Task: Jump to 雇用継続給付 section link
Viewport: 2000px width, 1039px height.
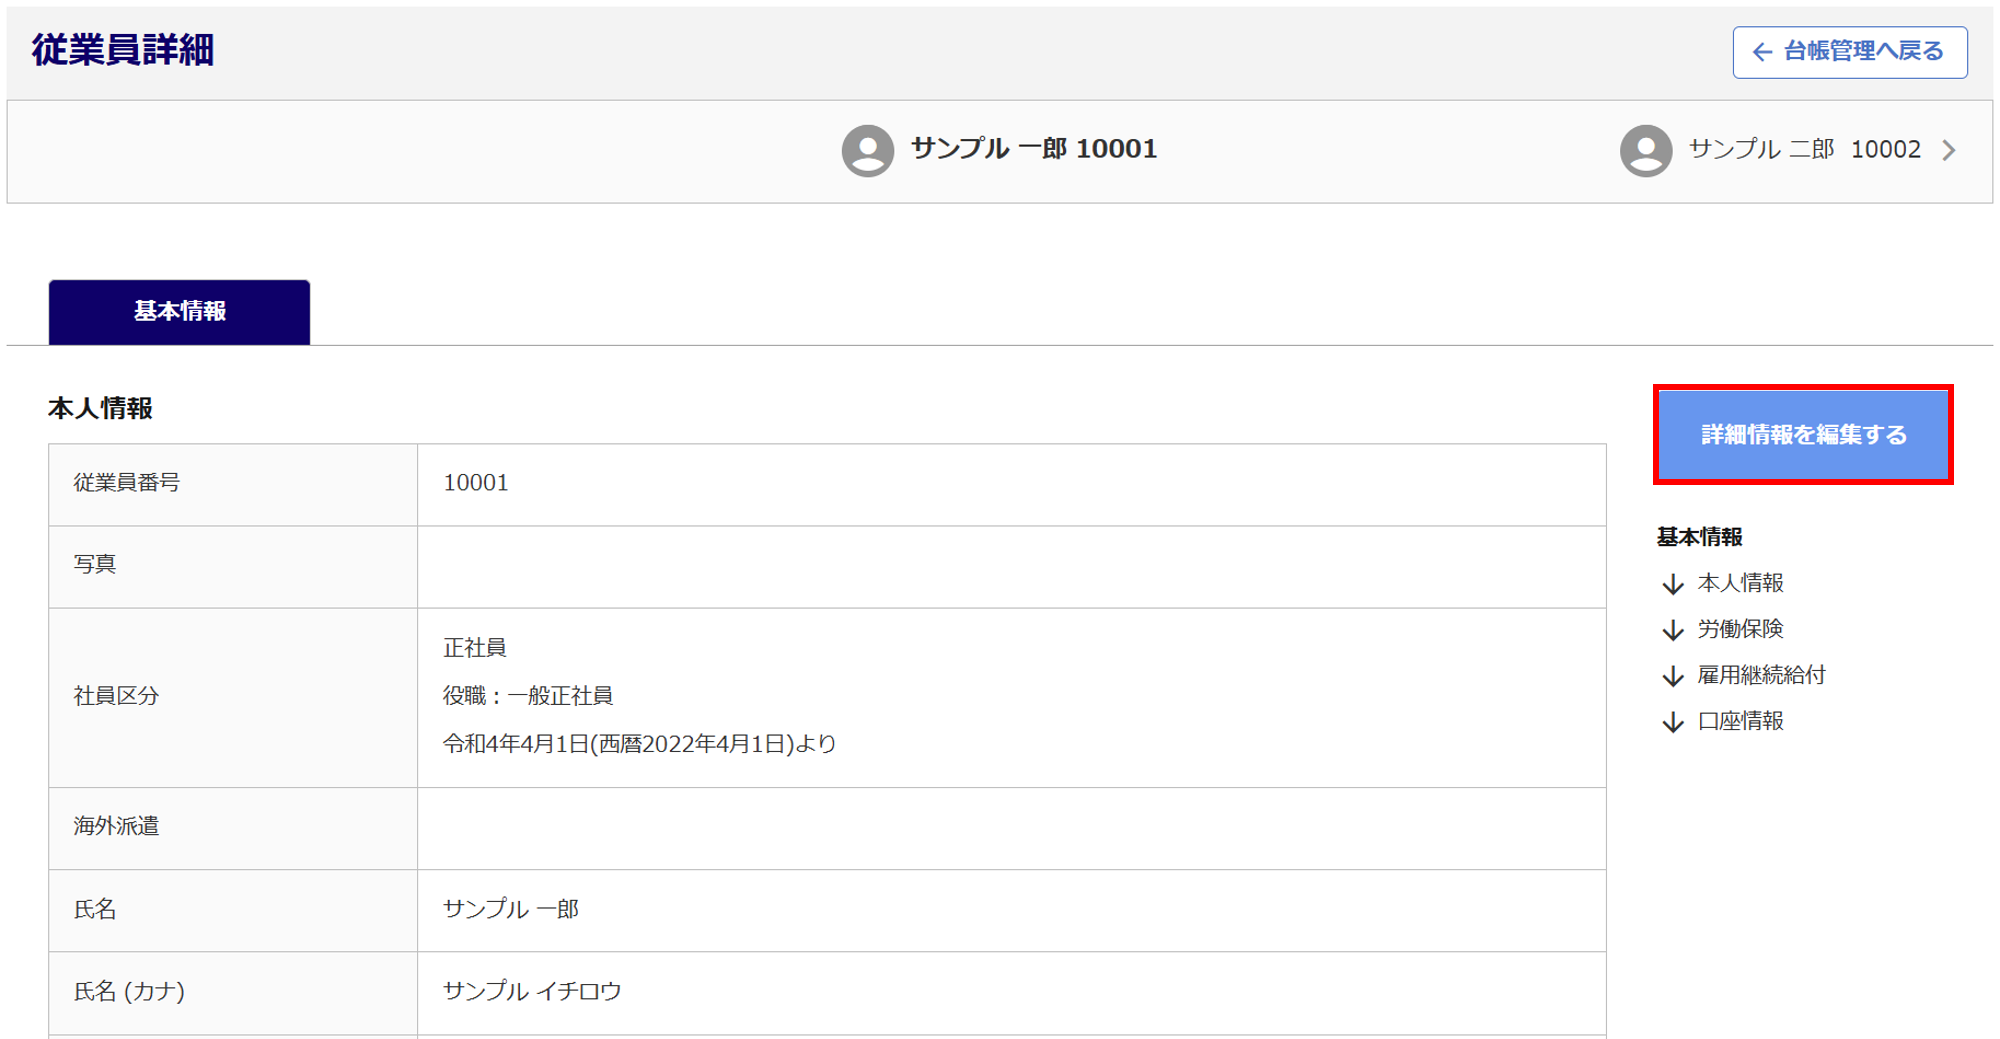Action: point(1761,675)
